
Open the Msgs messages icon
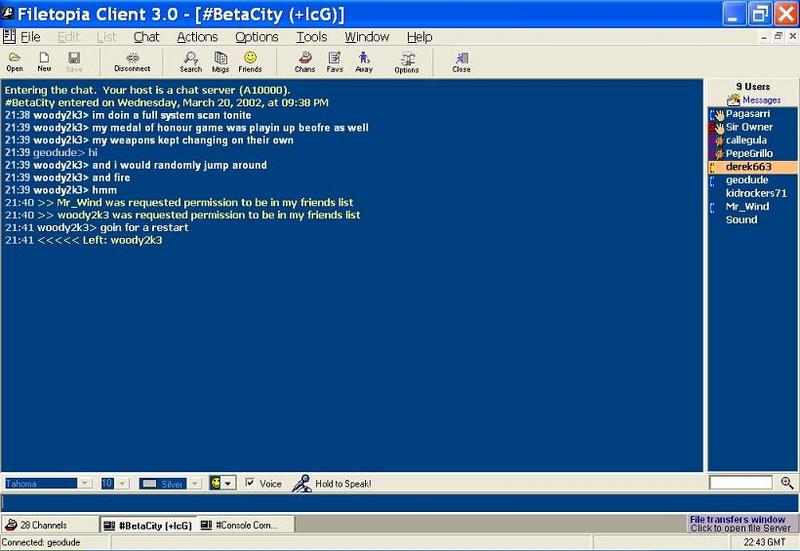tap(220, 62)
